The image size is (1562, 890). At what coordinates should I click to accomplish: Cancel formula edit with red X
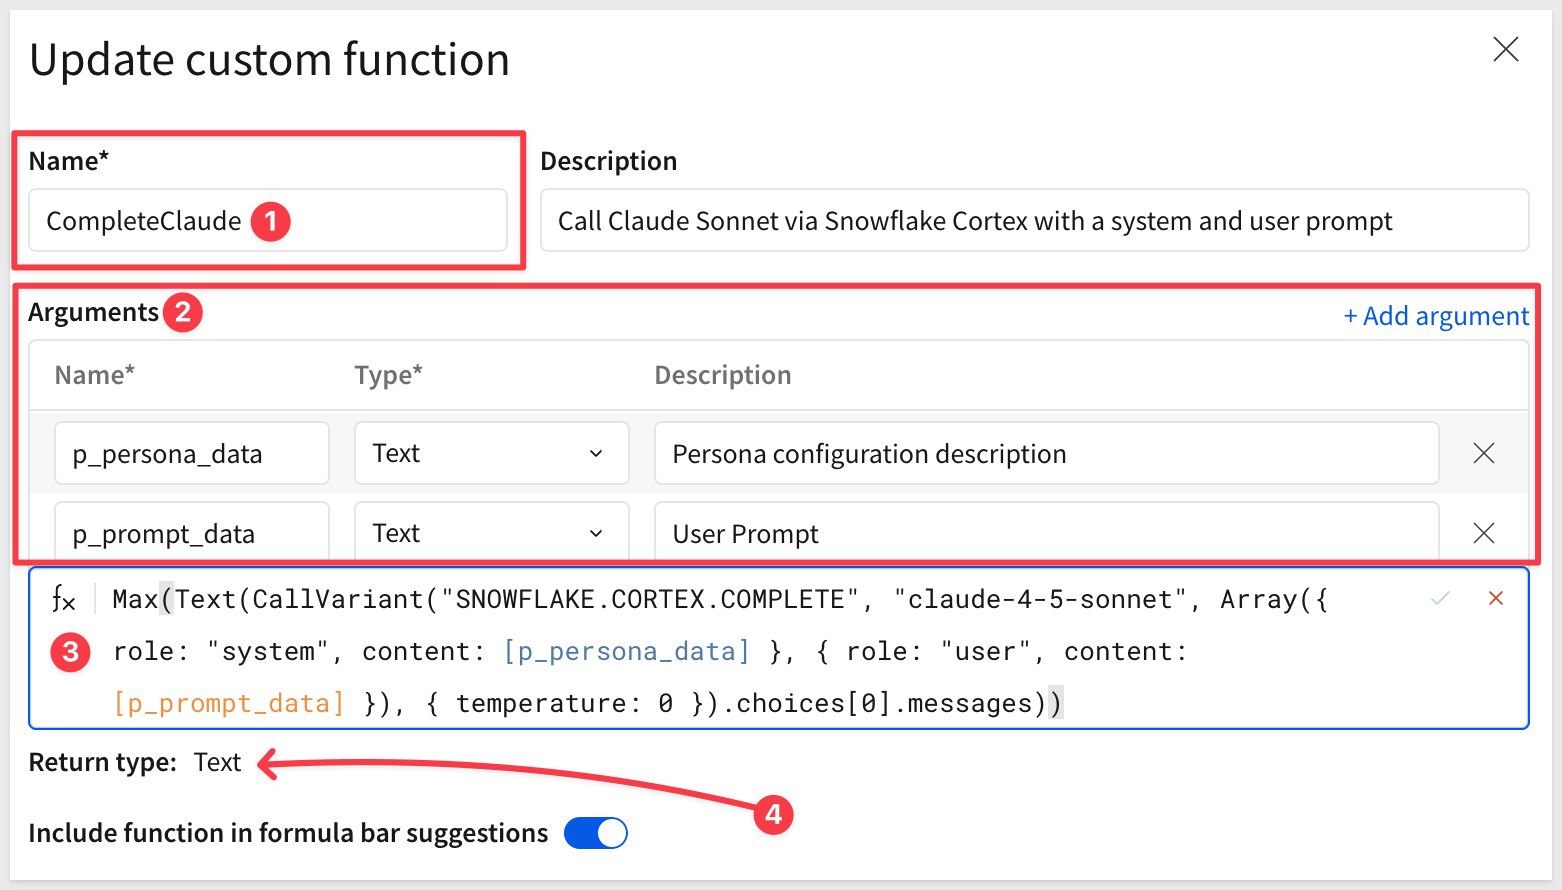(x=1496, y=598)
